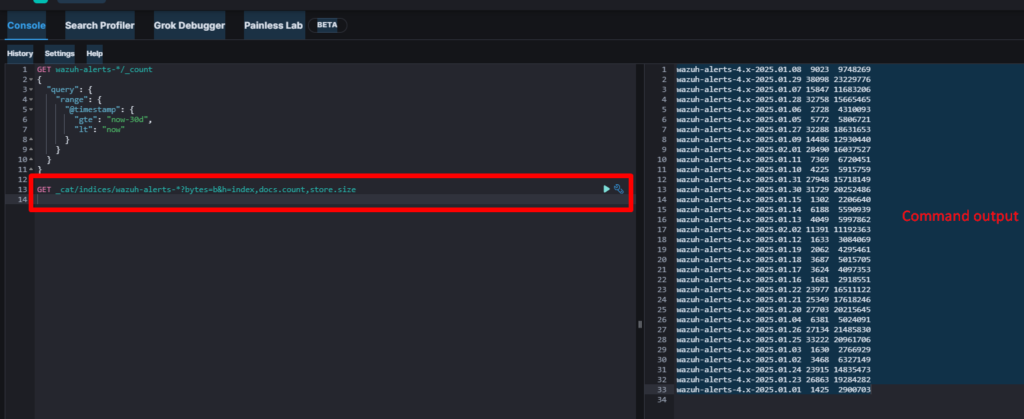Collapse the "query" block on line 3

pos(30,89)
